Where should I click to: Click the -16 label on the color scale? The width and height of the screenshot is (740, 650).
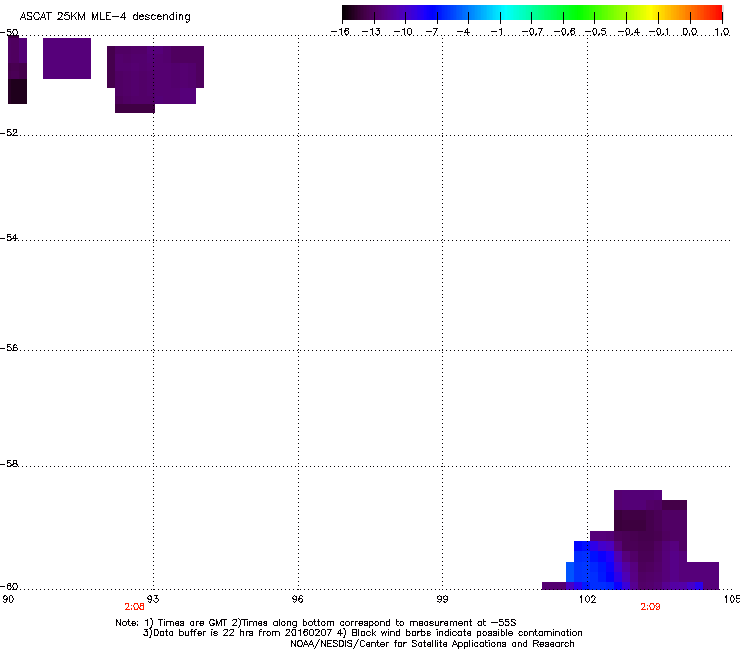340,32
